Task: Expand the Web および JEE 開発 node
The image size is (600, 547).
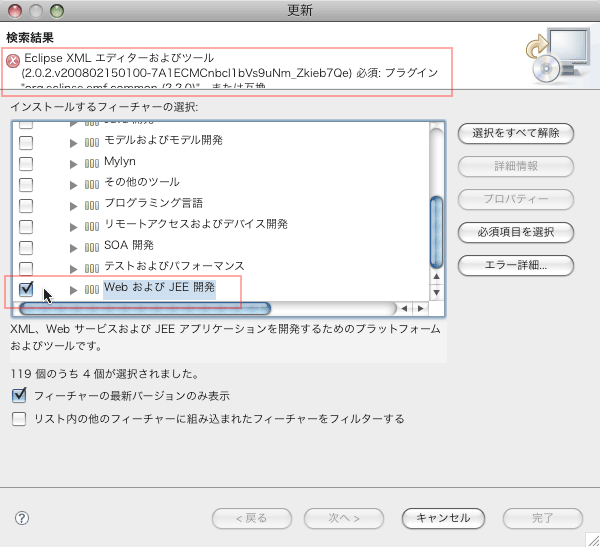Action: pos(73,290)
